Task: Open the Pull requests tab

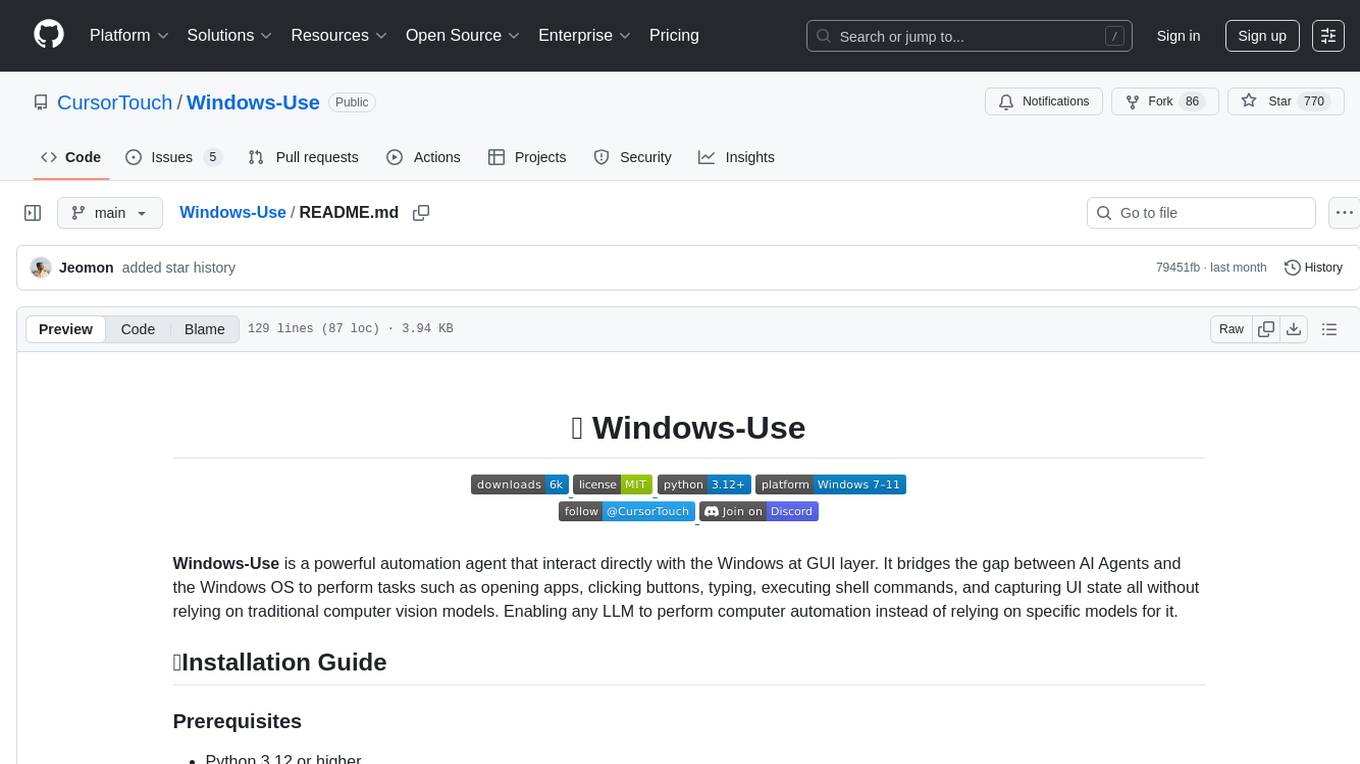Action: point(303,157)
